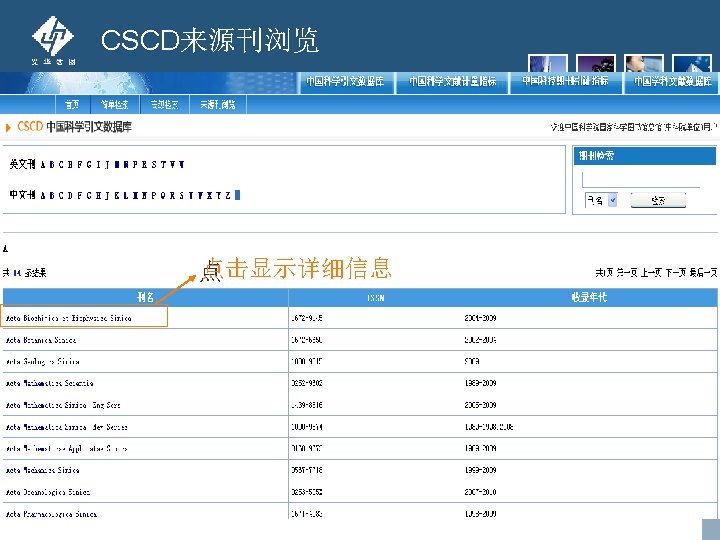Viewport: 720px width, 540px height.
Task: Click letter S in the 英文刊 row
Action: [x=154, y=164]
